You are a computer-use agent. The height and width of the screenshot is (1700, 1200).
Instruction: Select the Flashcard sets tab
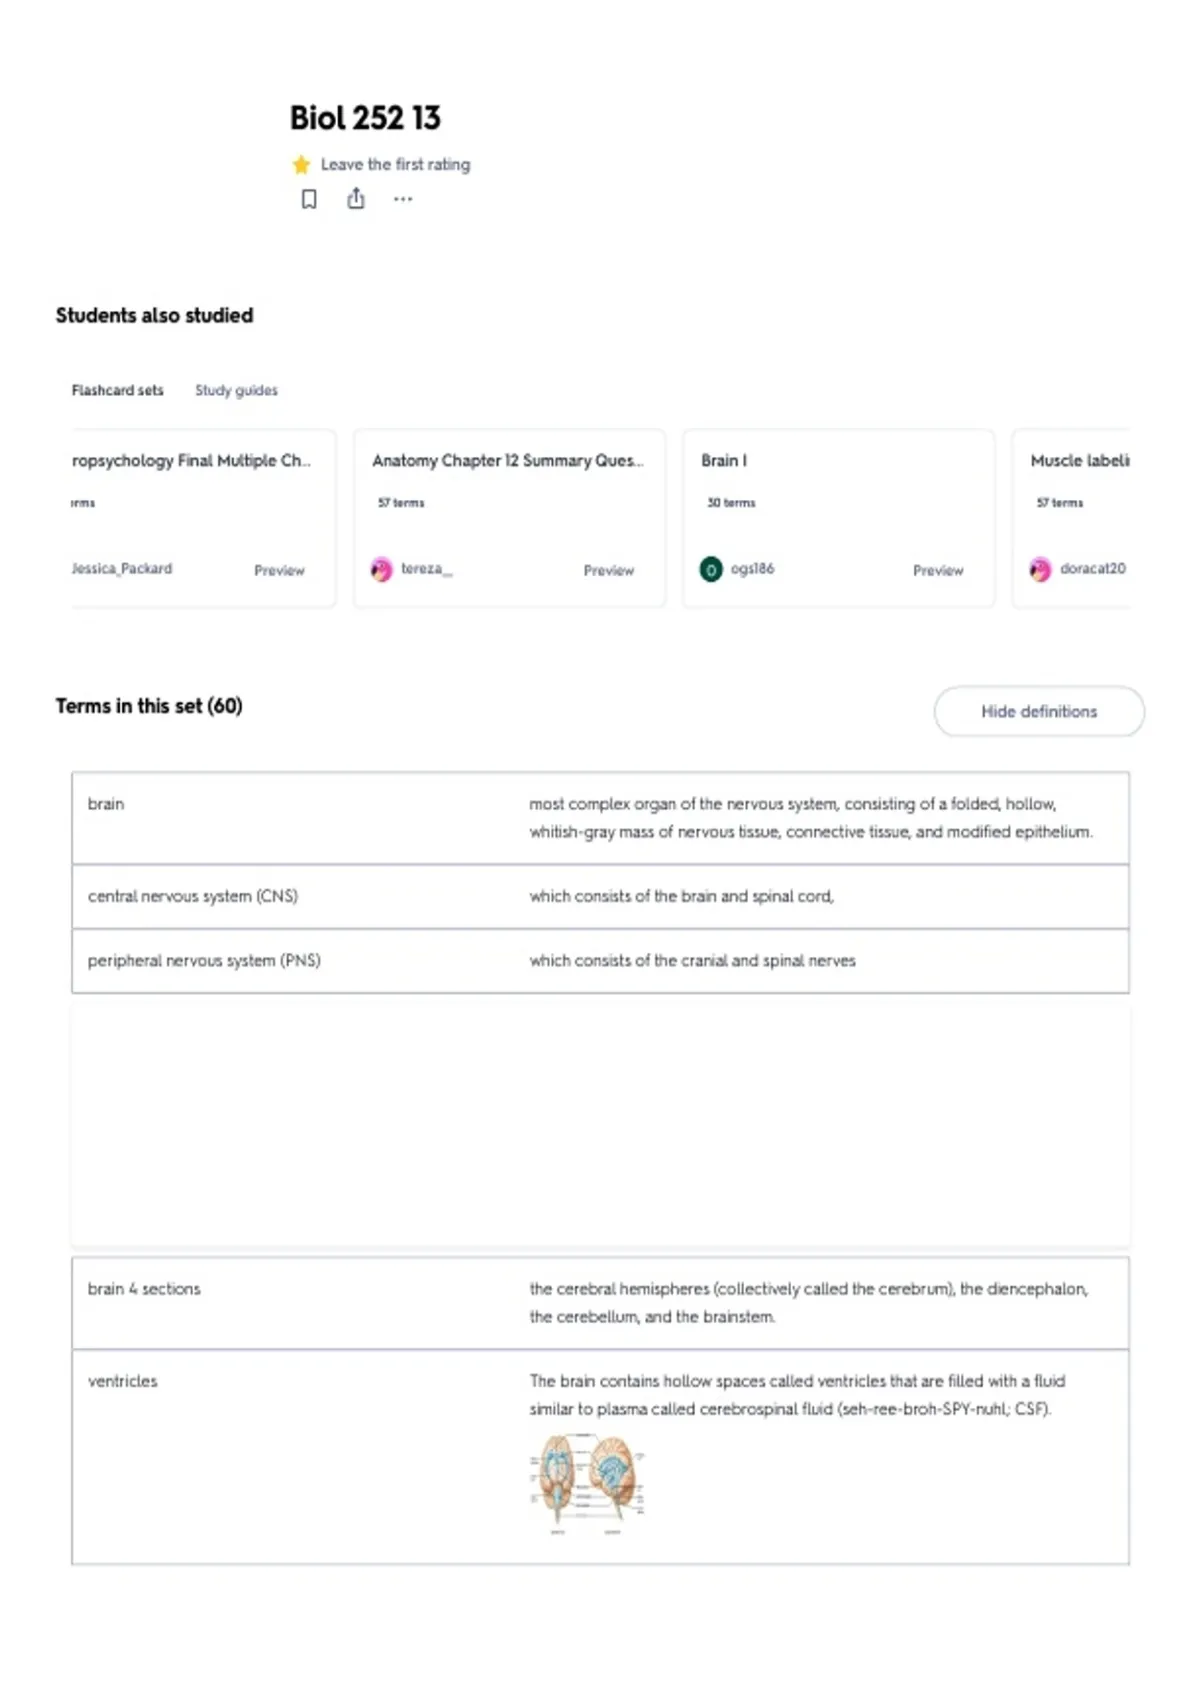coord(117,390)
